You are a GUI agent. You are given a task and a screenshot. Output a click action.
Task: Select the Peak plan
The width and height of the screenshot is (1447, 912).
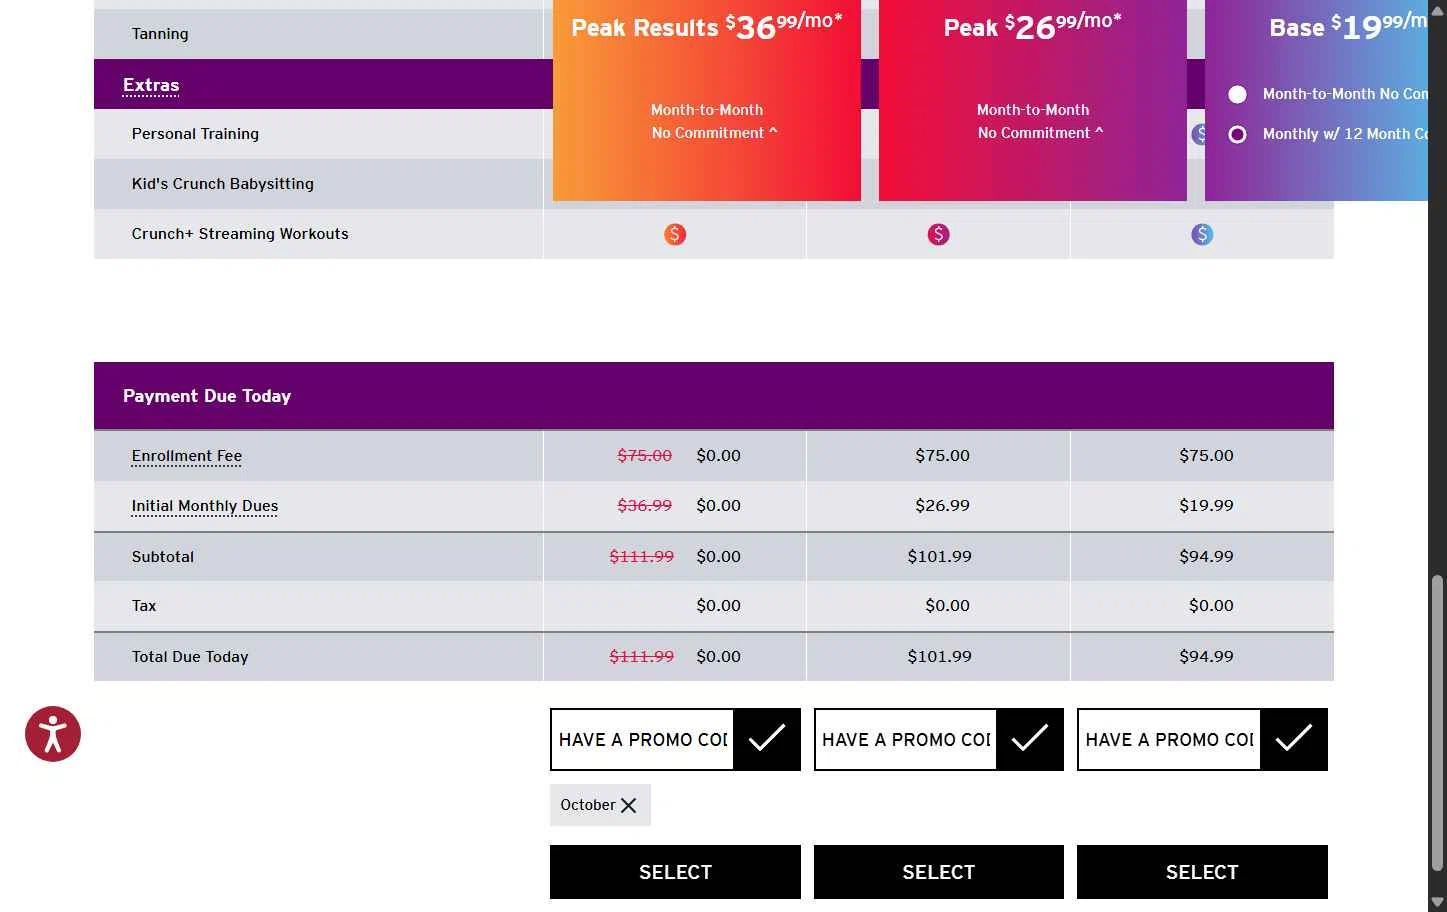click(x=938, y=872)
